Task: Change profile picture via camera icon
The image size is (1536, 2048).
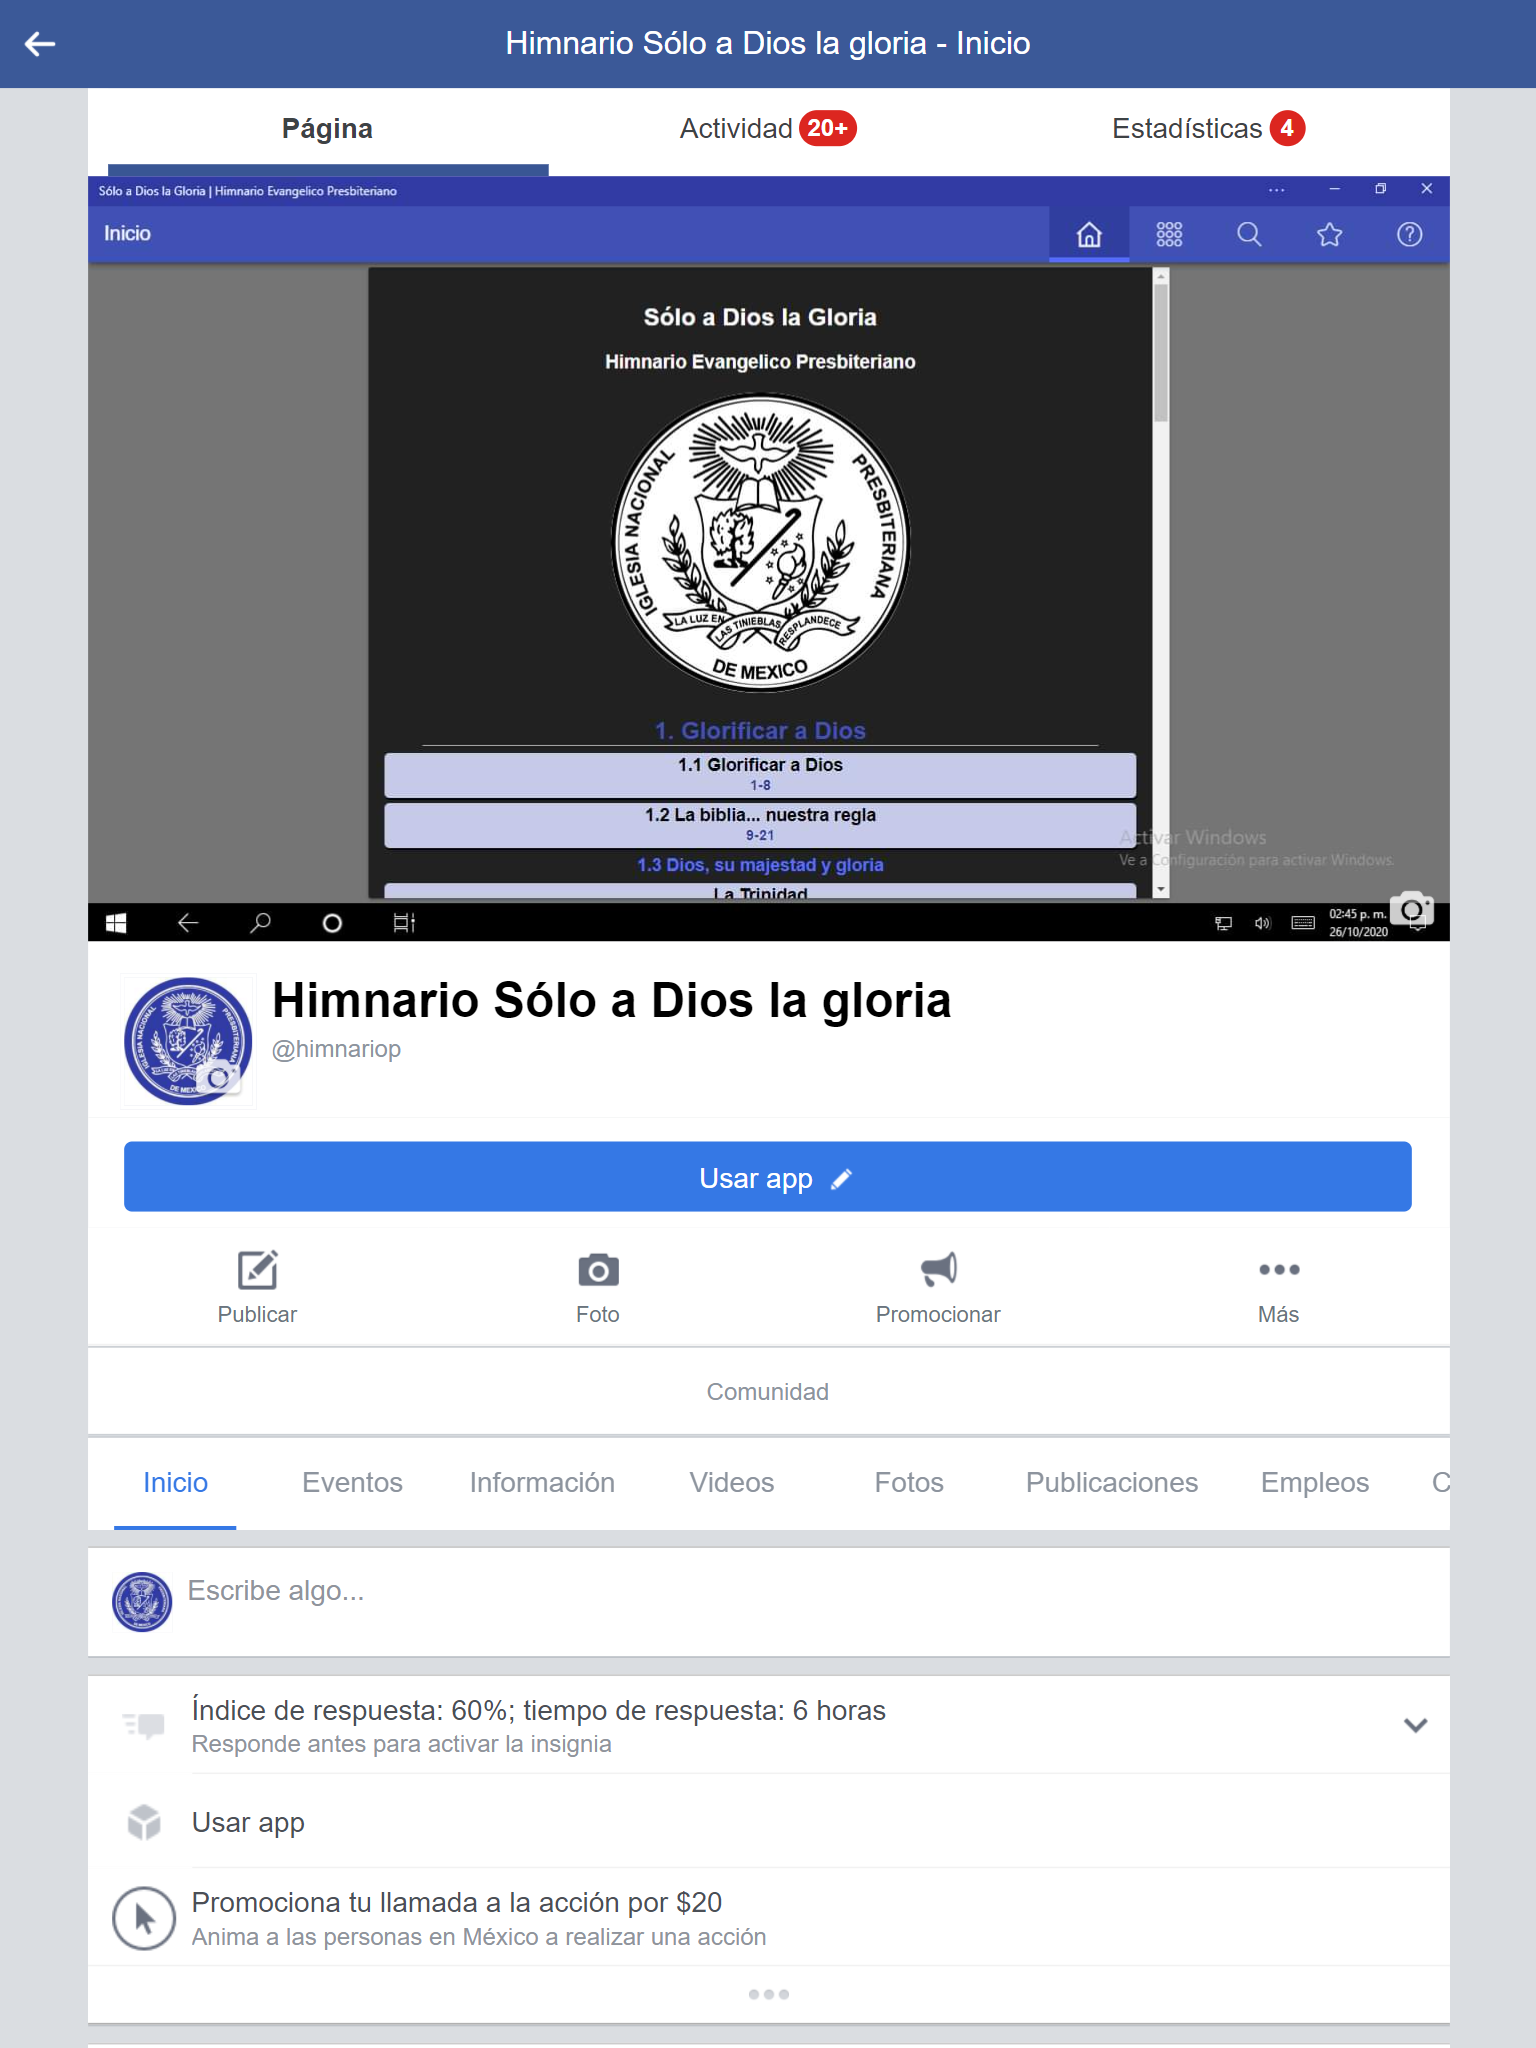Action: coord(218,1078)
